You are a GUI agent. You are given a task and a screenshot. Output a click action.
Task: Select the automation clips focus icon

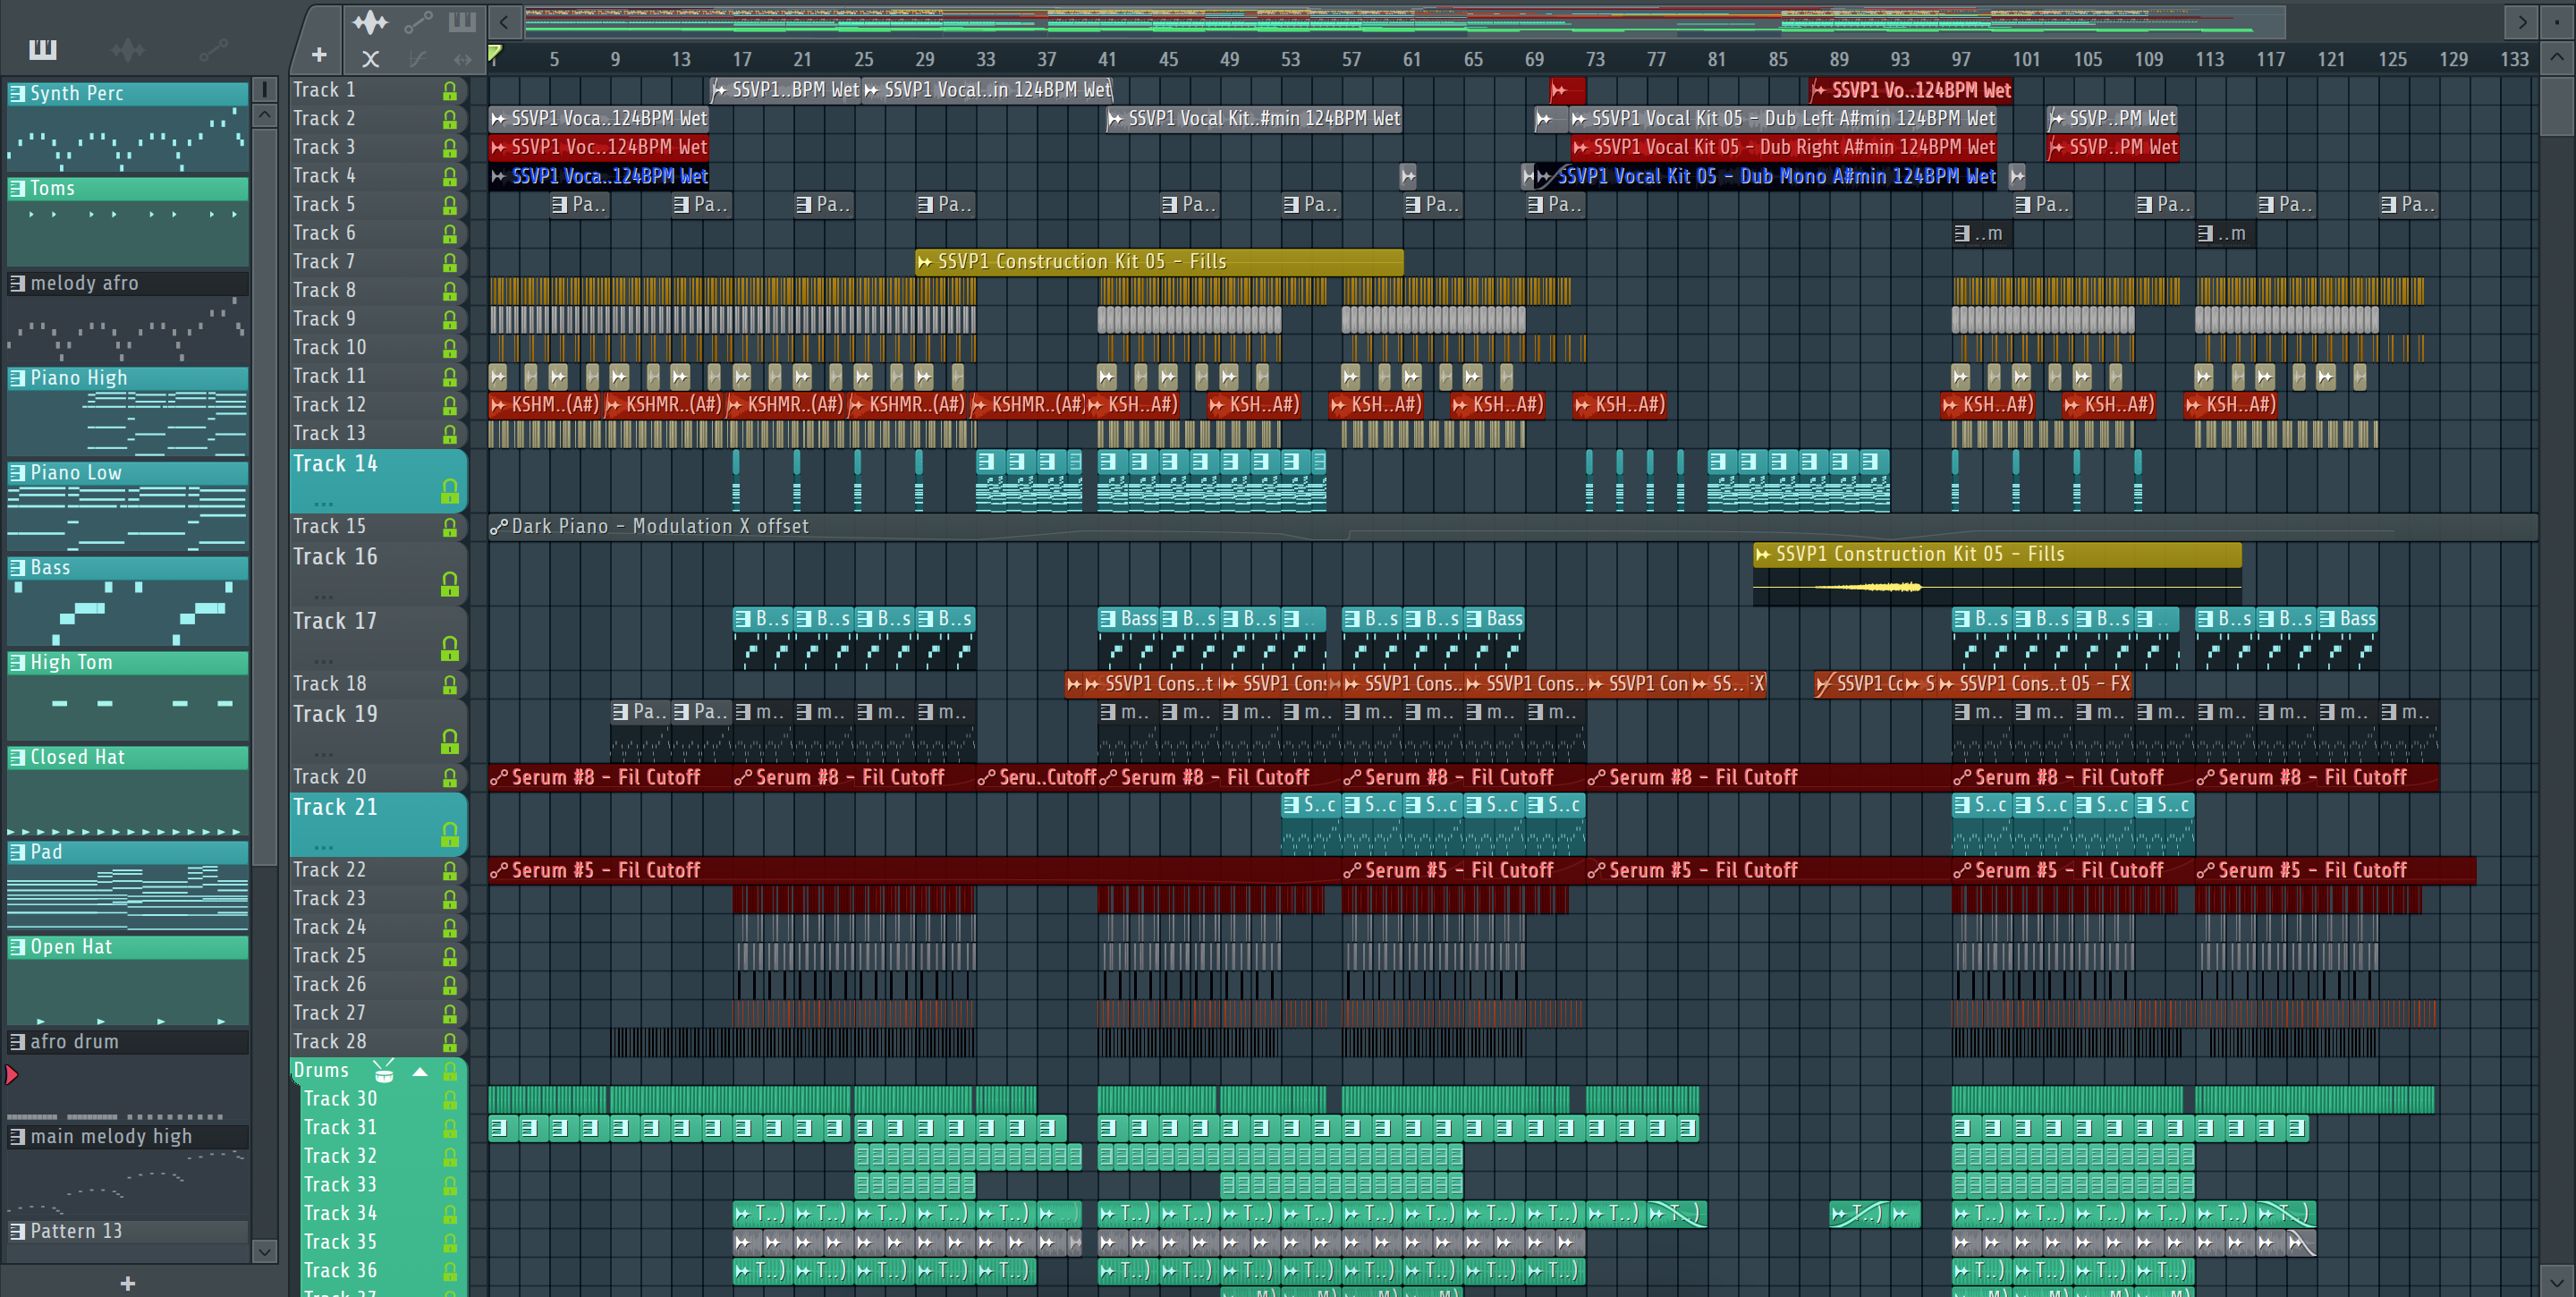[x=418, y=21]
